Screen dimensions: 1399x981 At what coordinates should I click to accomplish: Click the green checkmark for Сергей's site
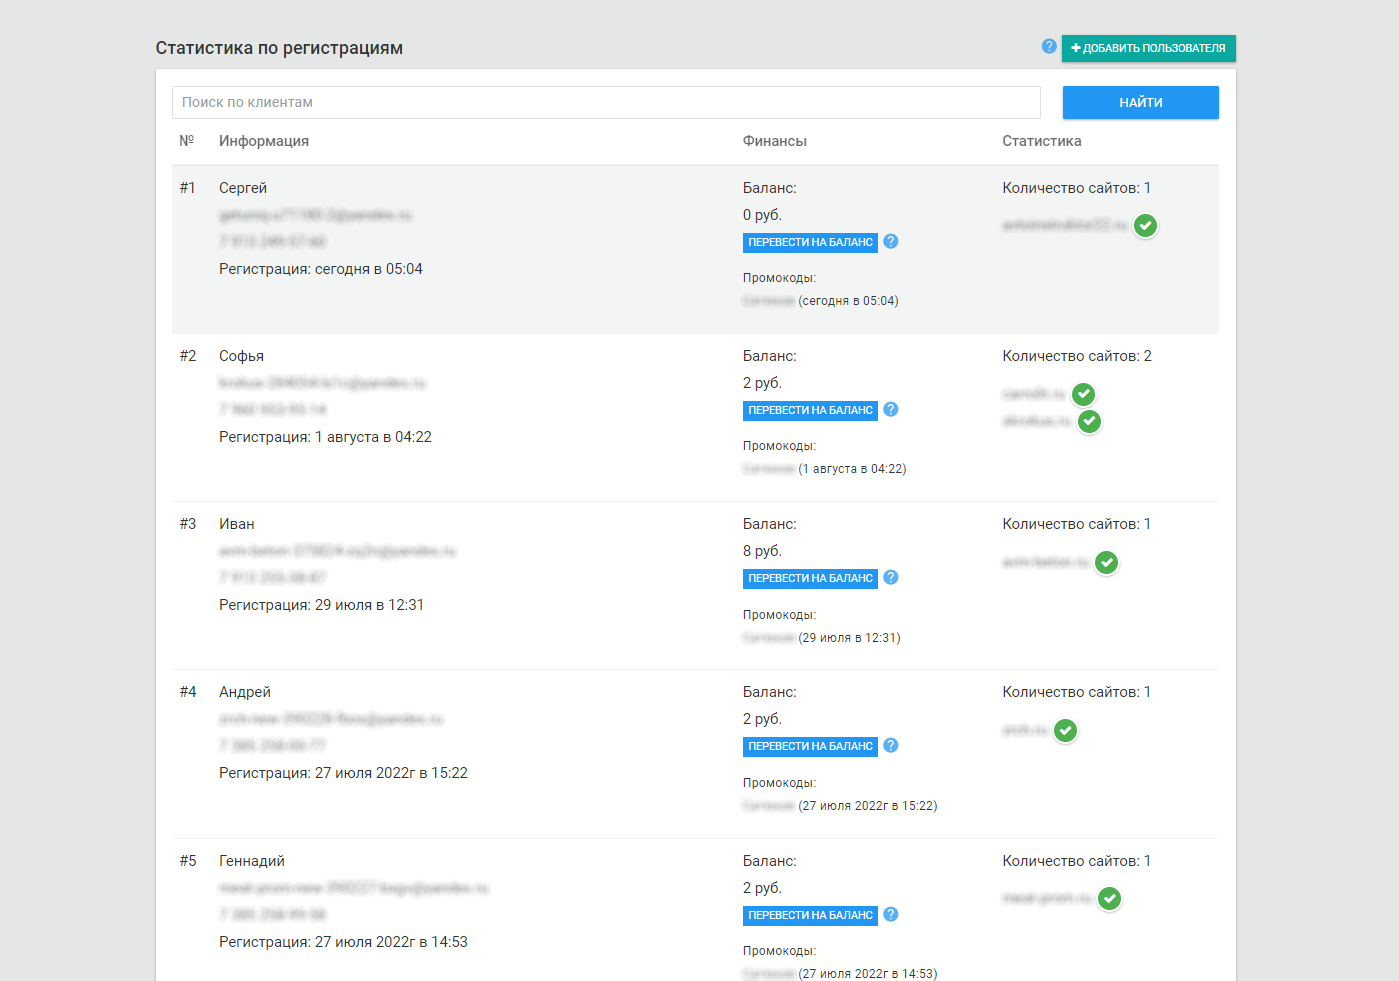click(1146, 226)
